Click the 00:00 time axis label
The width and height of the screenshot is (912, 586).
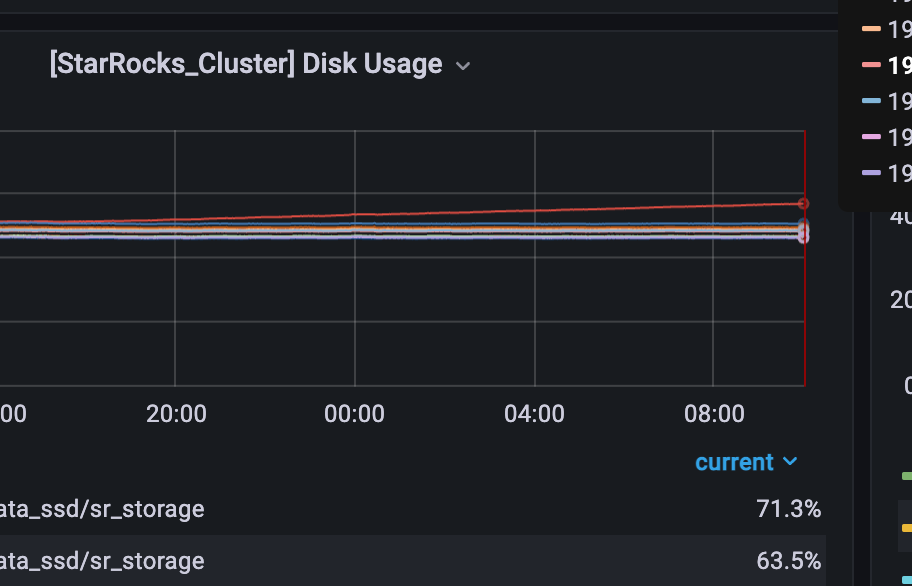tap(354, 414)
